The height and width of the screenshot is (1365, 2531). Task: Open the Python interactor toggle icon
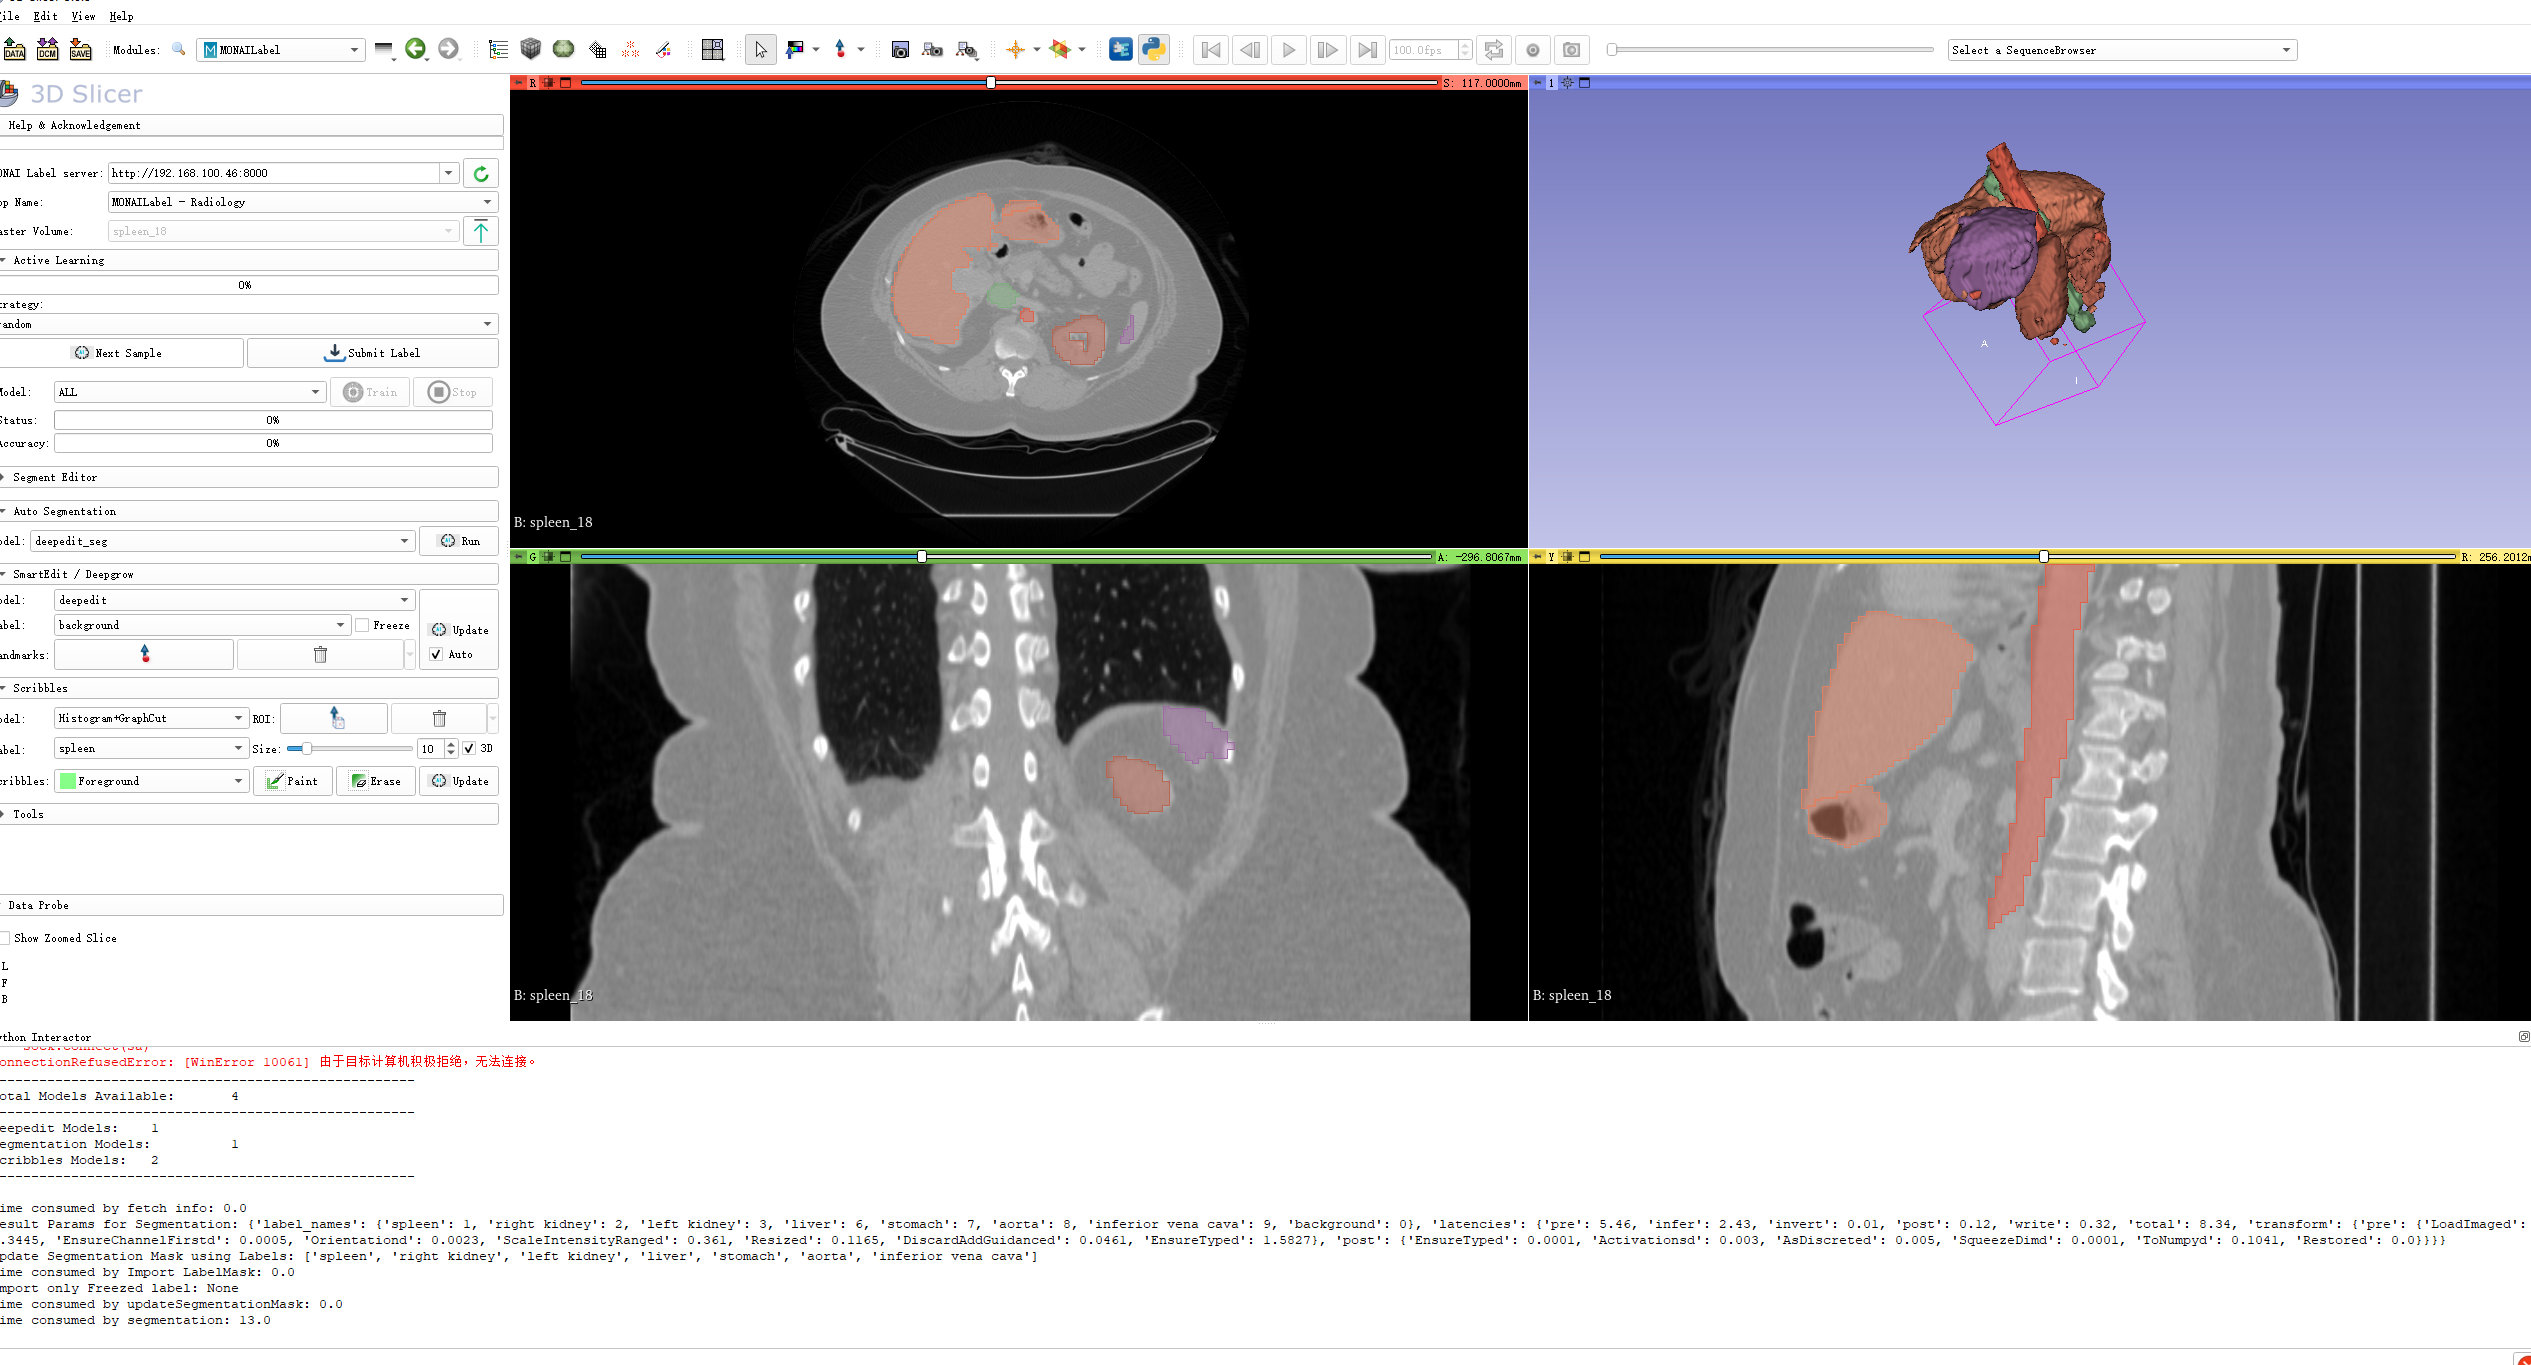[x=1153, y=49]
